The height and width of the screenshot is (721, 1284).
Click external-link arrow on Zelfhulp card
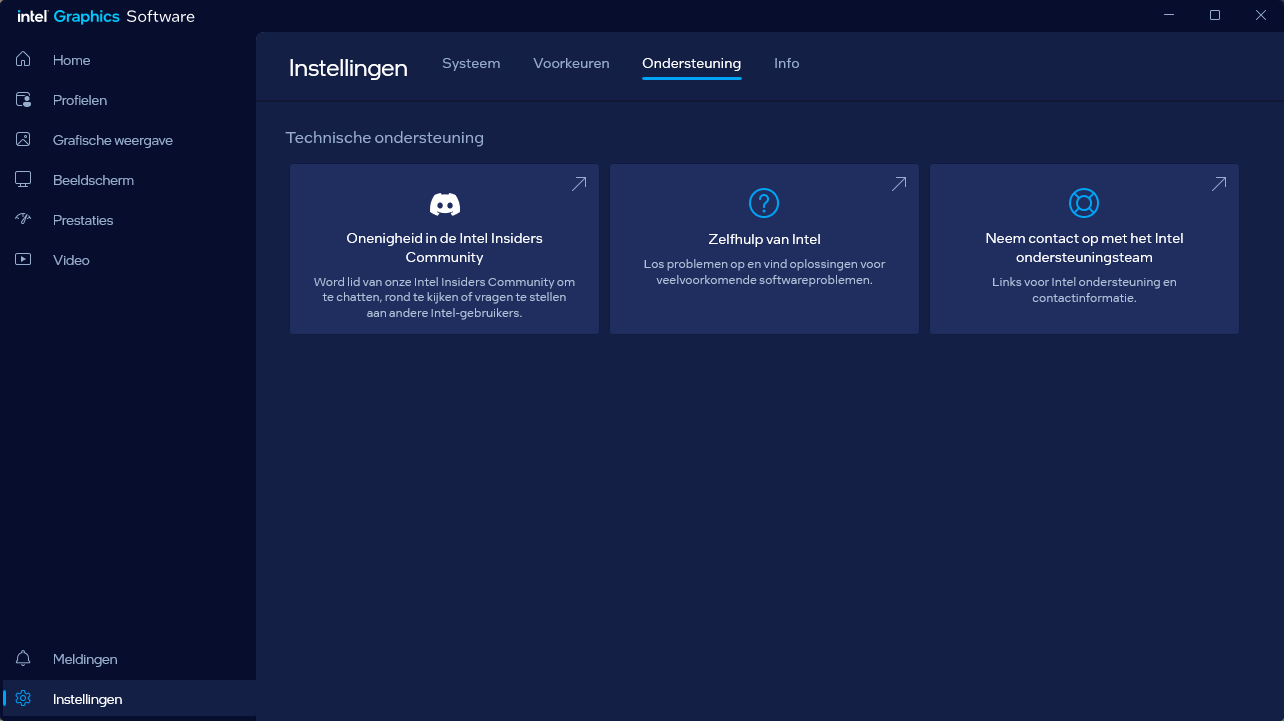898,184
